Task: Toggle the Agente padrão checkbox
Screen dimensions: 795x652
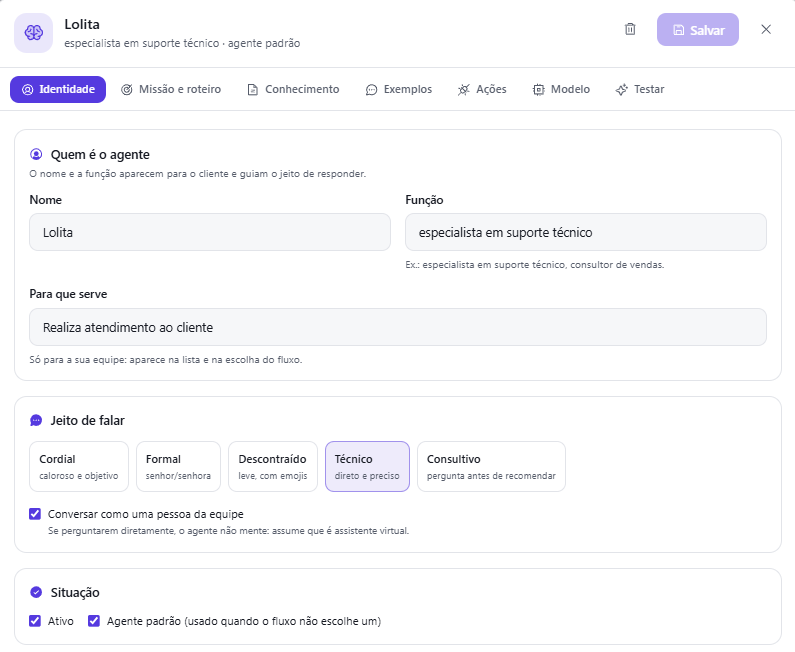Action: (94, 621)
